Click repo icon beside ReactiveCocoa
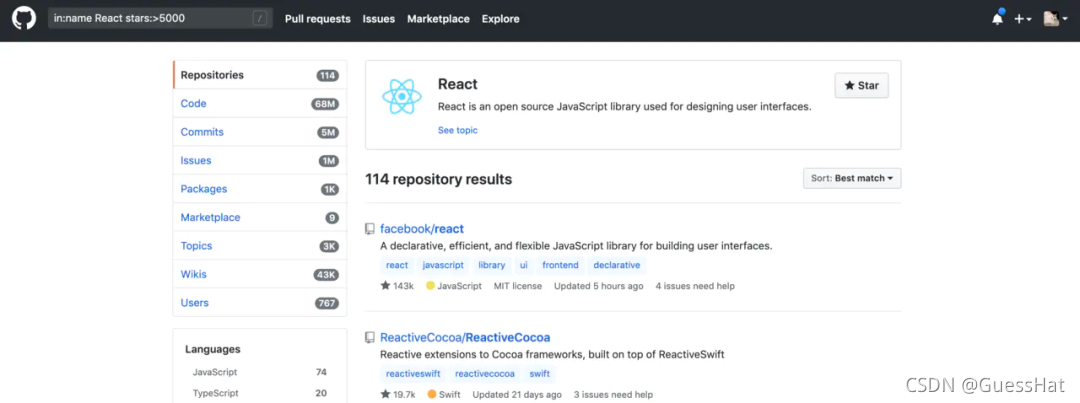Image resolution: width=1080 pixels, height=403 pixels. point(370,338)
